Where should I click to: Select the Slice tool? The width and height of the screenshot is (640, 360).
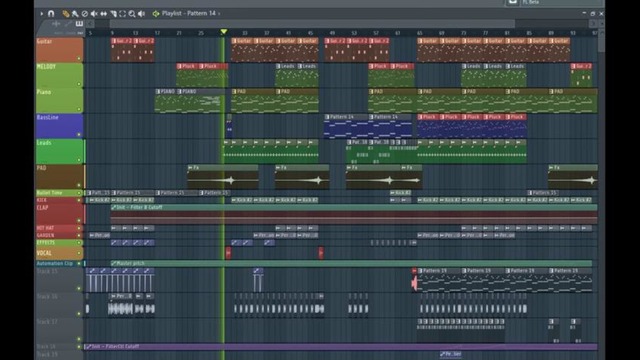[113, 14]
